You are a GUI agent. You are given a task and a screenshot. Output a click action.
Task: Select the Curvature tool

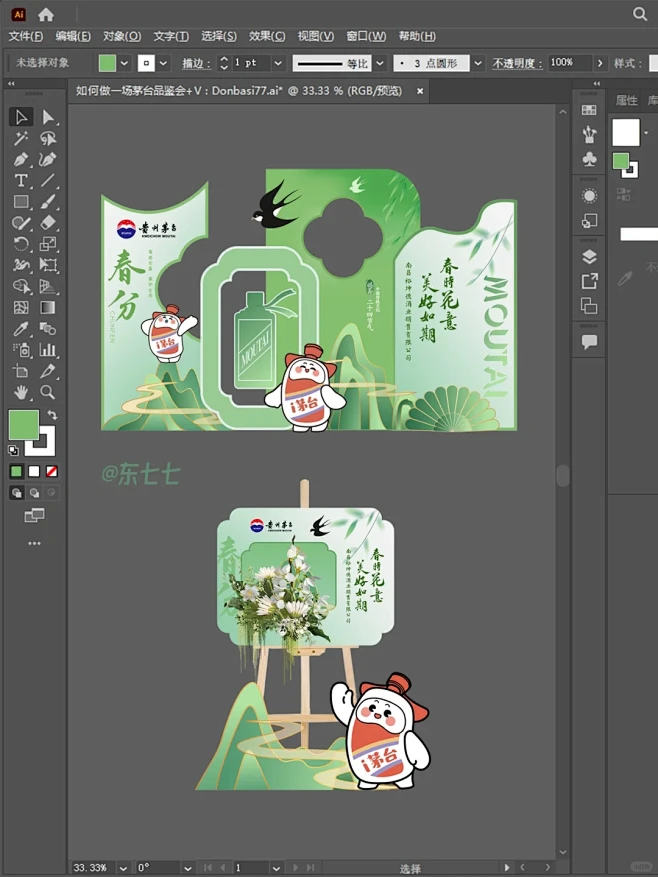click(x=48, y=159)
